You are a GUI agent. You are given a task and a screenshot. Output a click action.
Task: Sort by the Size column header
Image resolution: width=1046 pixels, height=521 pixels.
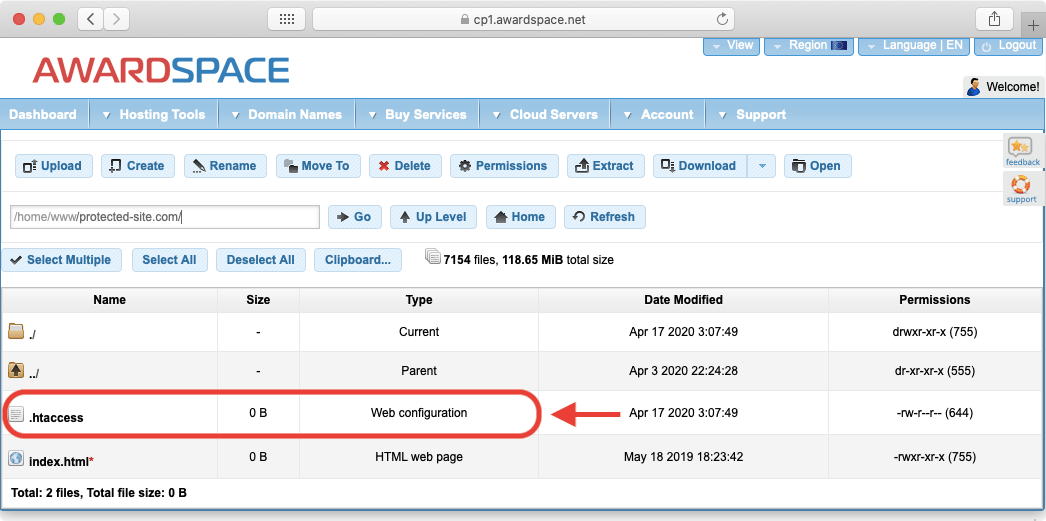click(x=258, y=300)
